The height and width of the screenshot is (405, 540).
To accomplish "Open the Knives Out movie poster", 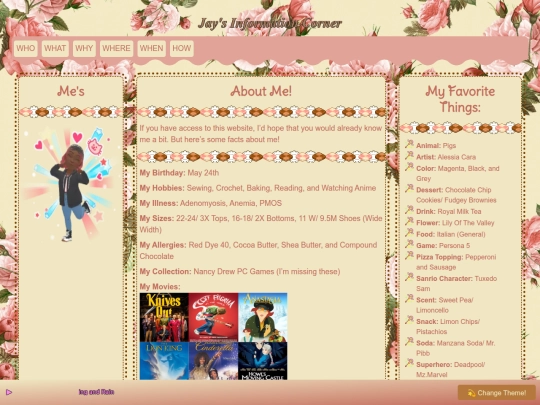I will click(164, 317).
